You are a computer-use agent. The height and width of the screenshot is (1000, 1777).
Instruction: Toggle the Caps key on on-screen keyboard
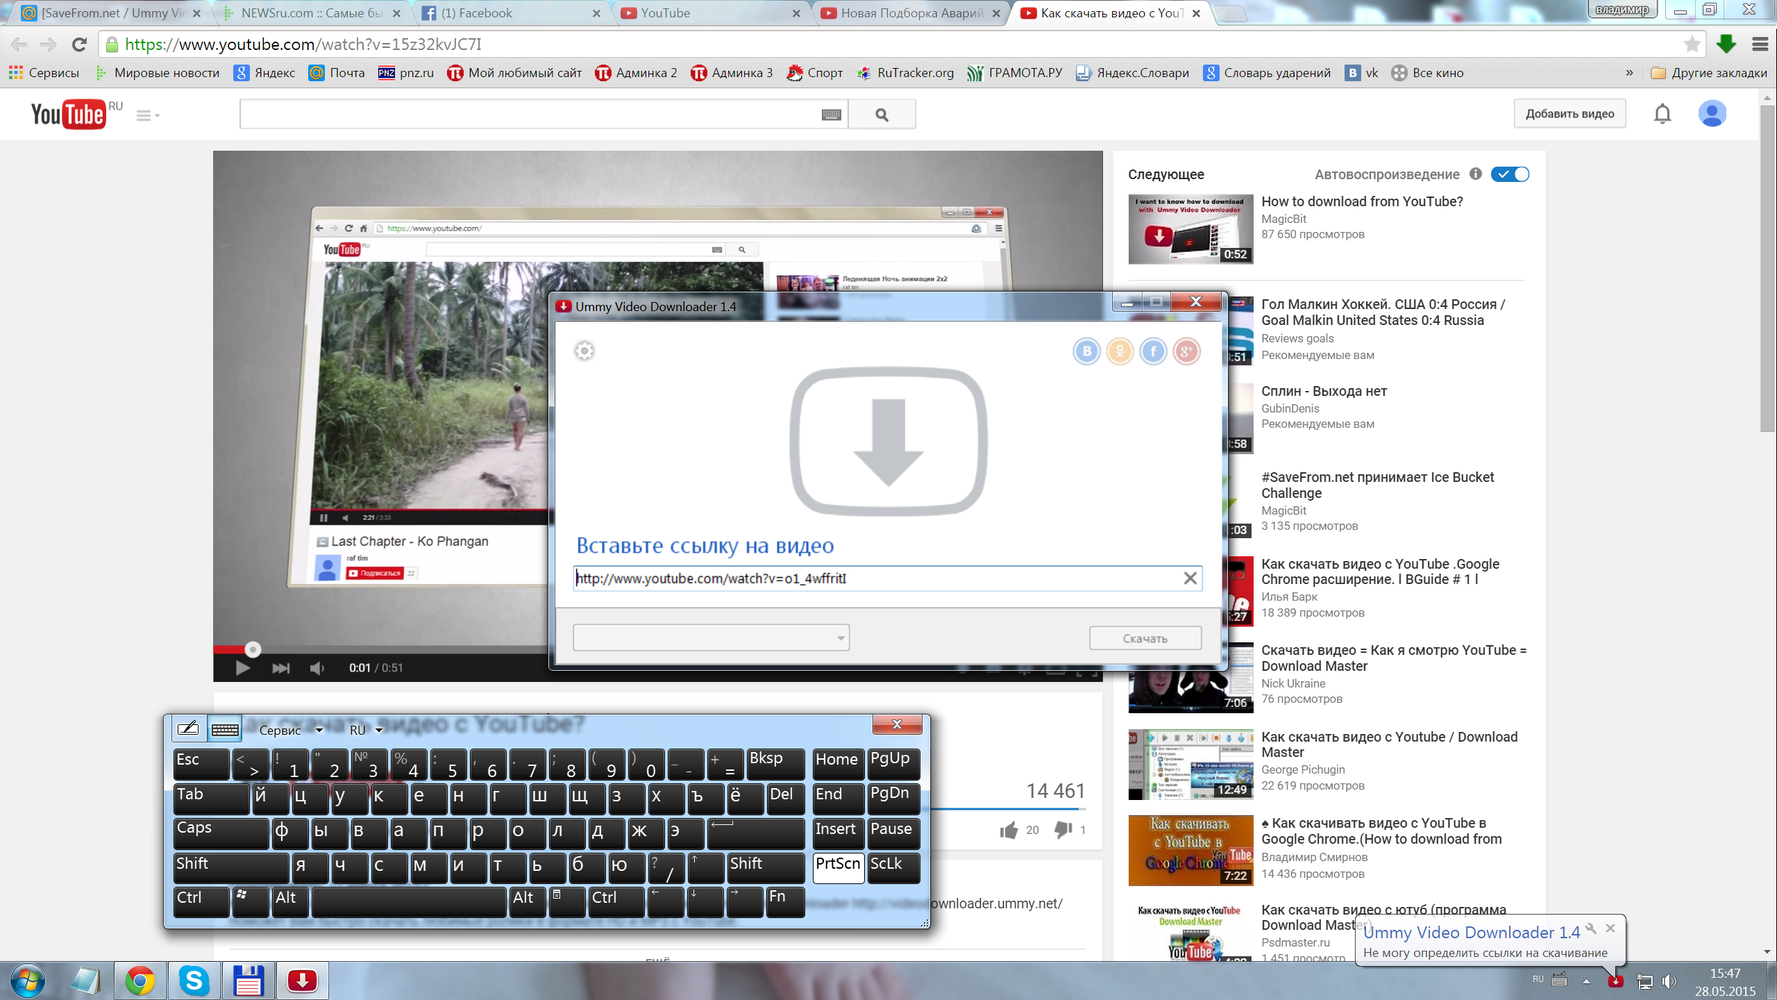point(220,832)
